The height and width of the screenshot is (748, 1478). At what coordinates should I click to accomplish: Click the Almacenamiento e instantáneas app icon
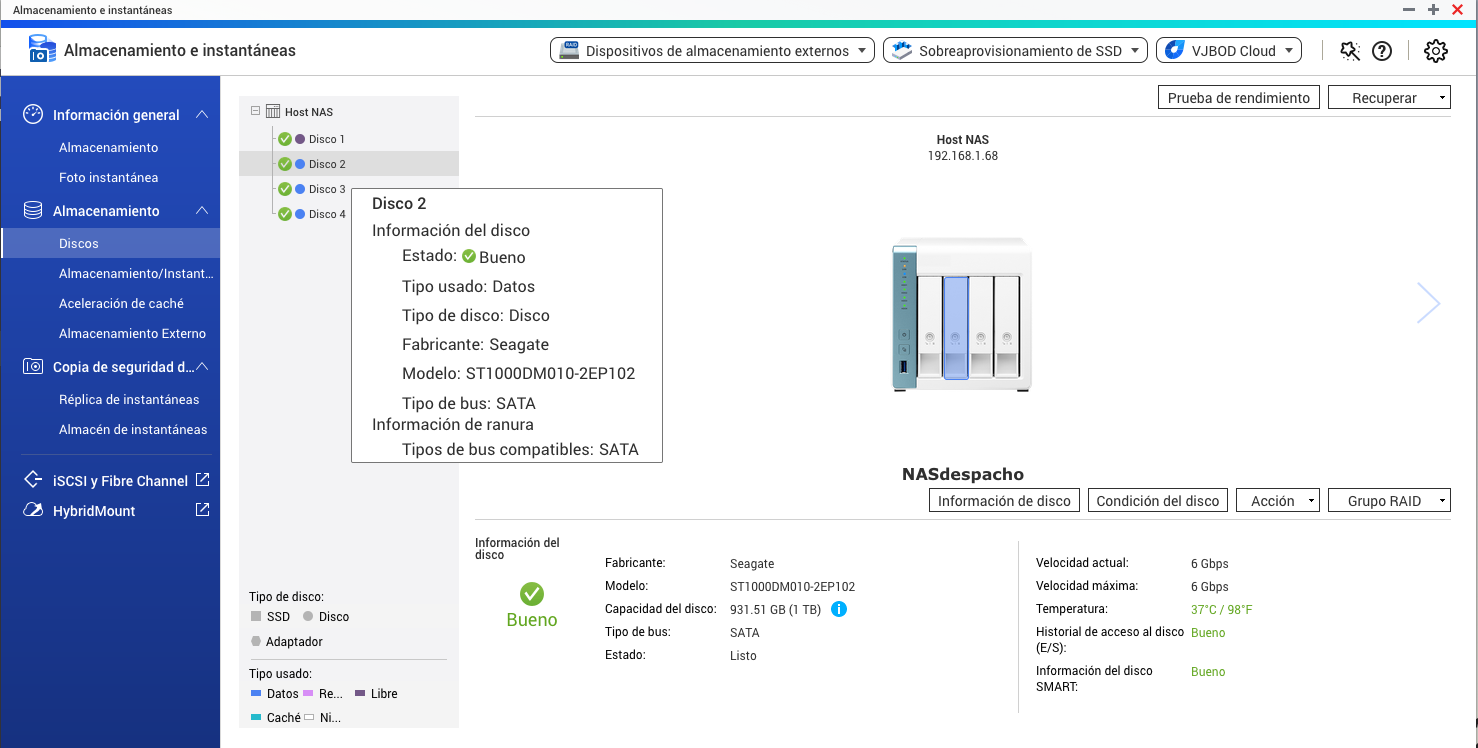click(x=42, y=50)
